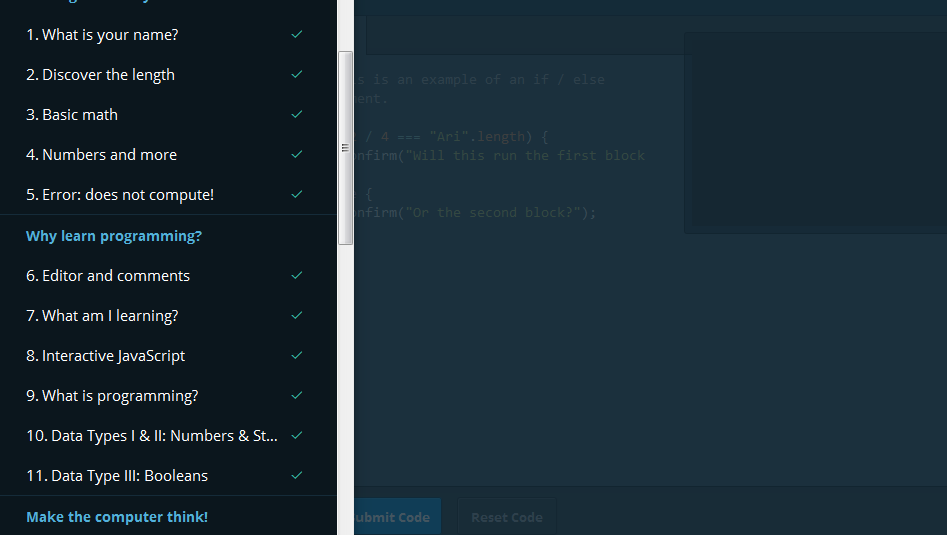Click checkmark icon beside Numbers and more
This screenshot has height=535, width=947.
tap(297, 154)
